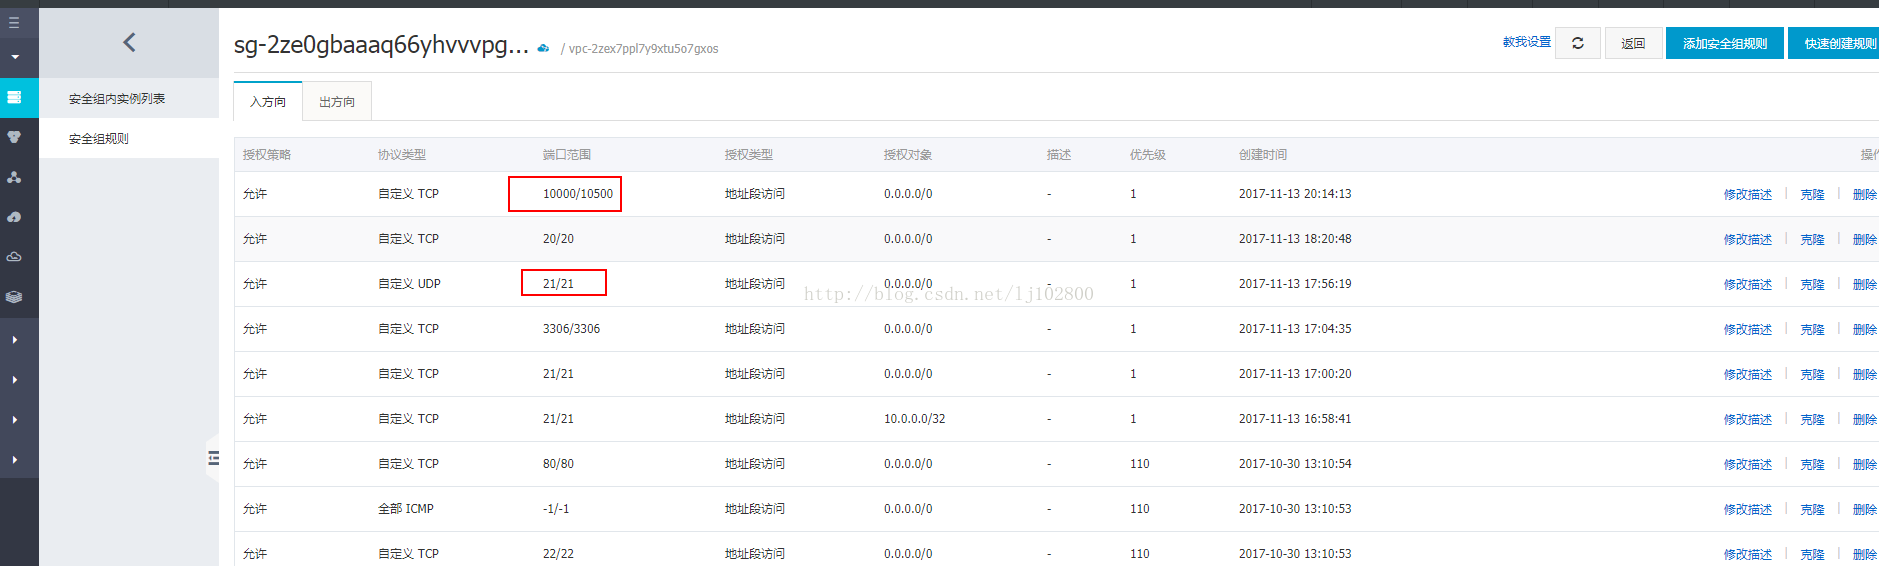Click 克隆 for the UDP 21/21 rule
The width and height of the screenshot is (1879, 566).
(1813, 285)
